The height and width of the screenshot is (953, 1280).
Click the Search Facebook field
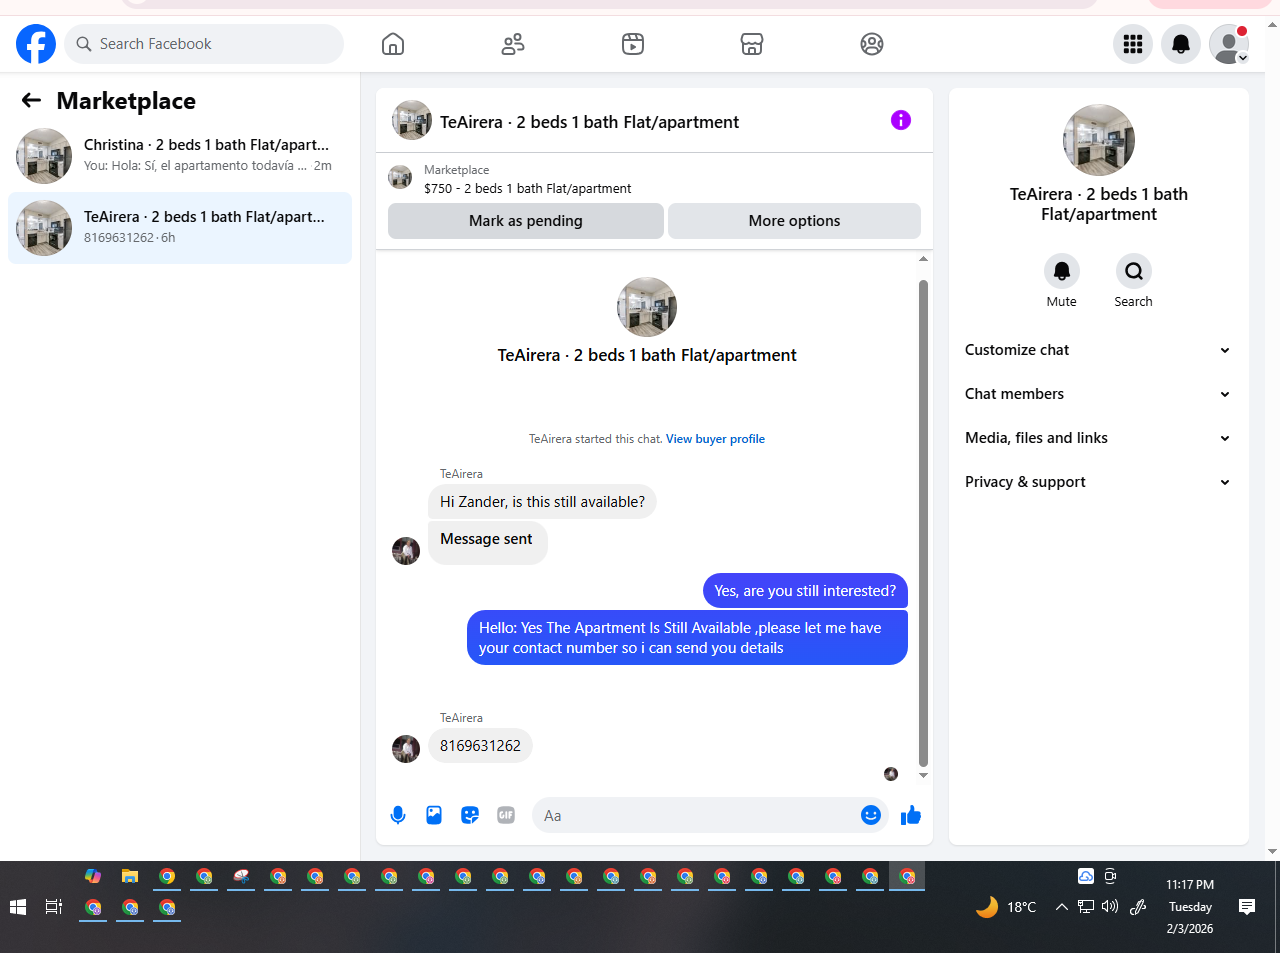[204, 44]
